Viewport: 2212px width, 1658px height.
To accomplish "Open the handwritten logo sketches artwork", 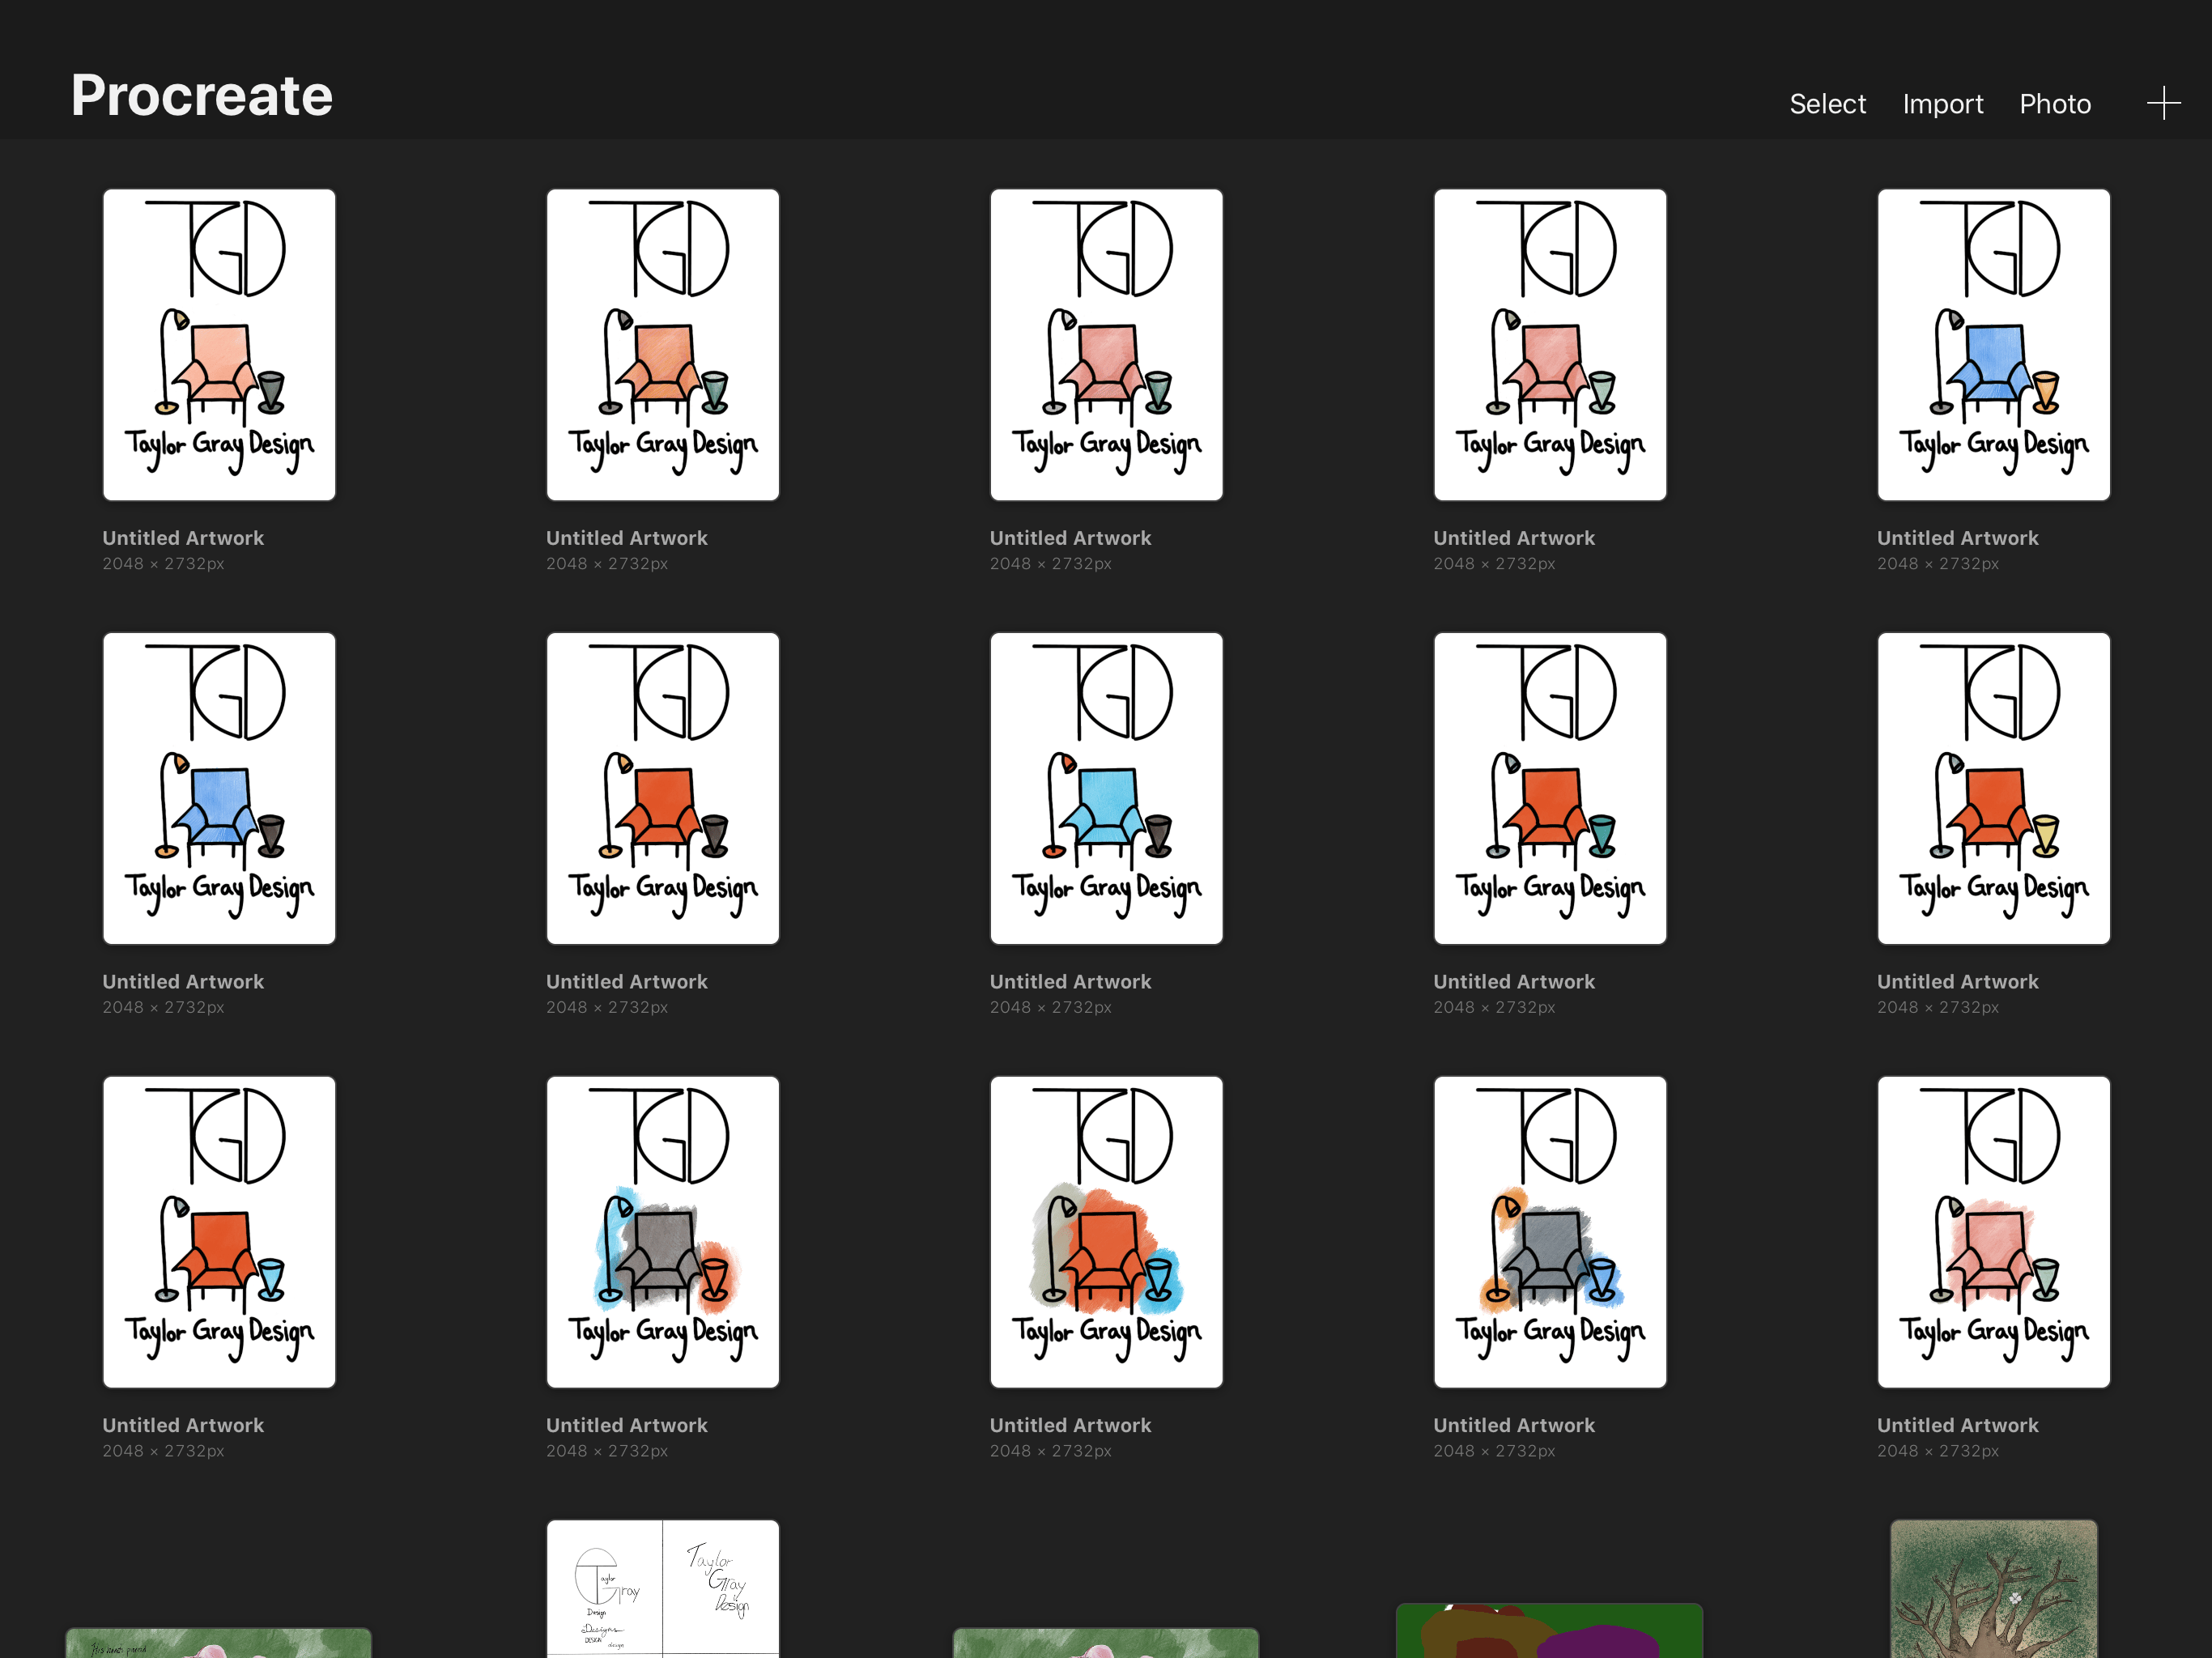I will [662, 1589].
